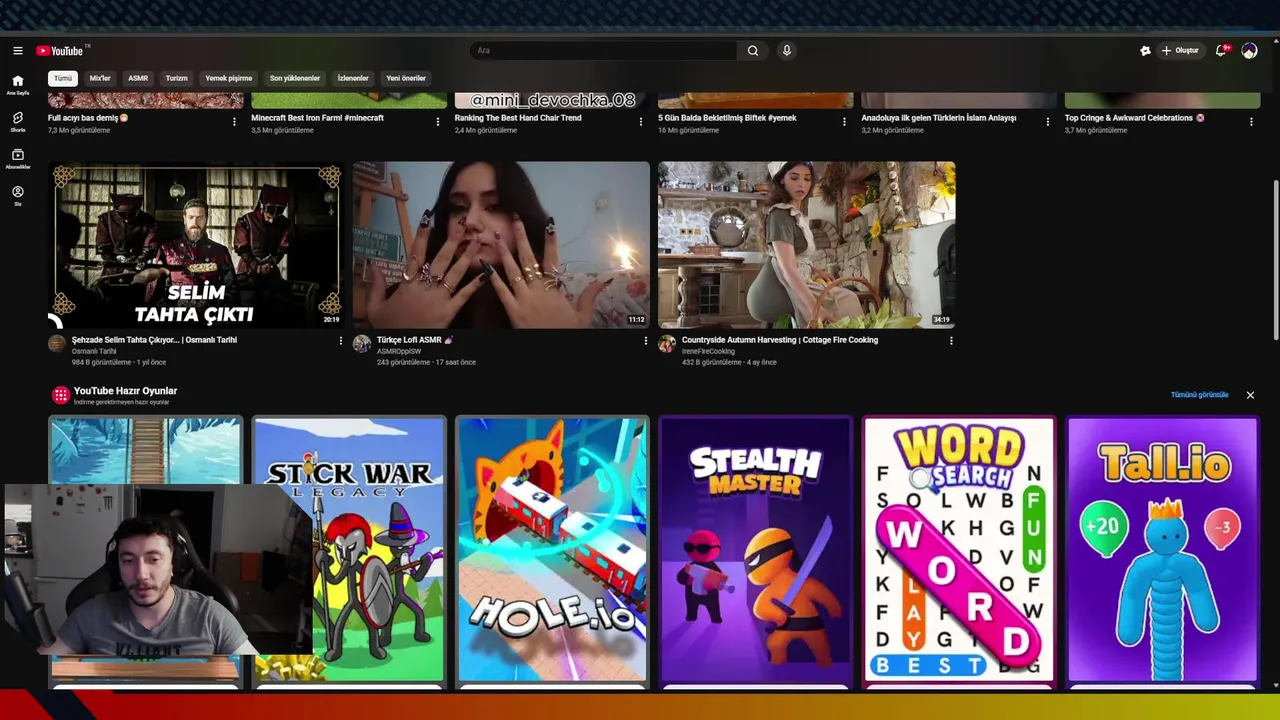Image resolution: width=1280 pixels, height=720 pixels.
Task: Open the Osmanlı Tarihi channel name link
Action: click(x=94, y=352)
